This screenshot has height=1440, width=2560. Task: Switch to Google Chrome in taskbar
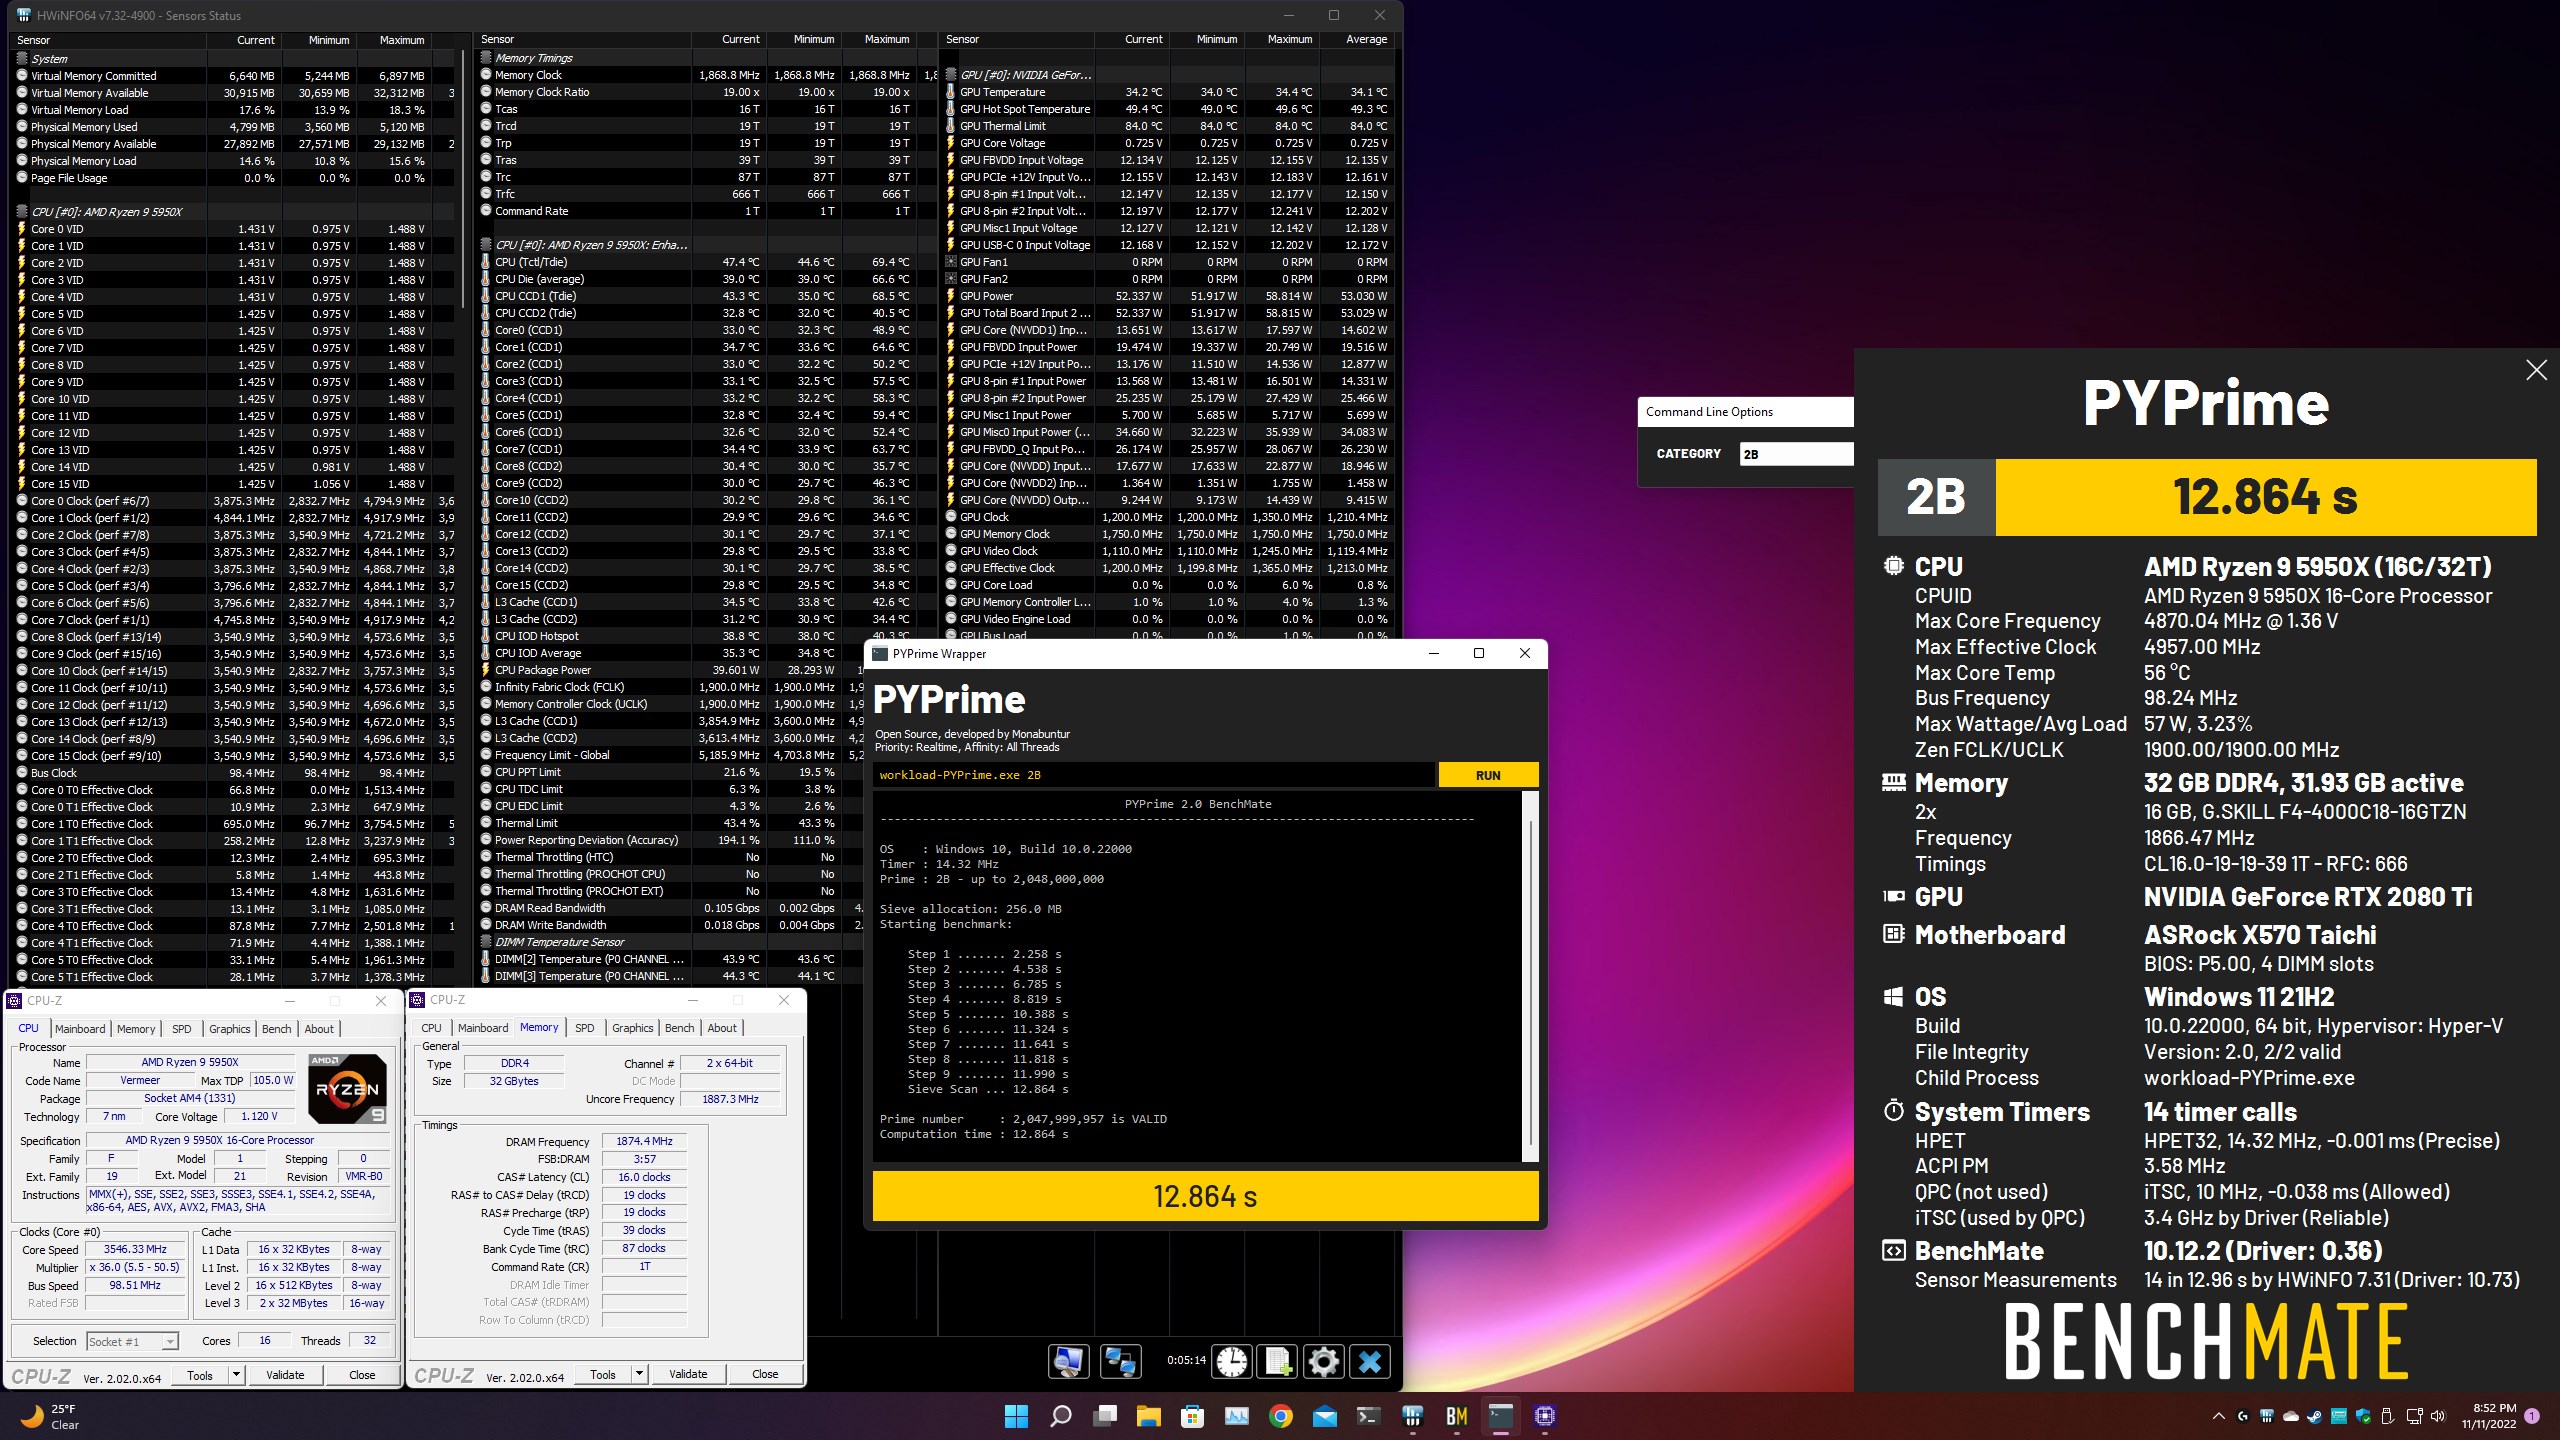(1280, 1415)
